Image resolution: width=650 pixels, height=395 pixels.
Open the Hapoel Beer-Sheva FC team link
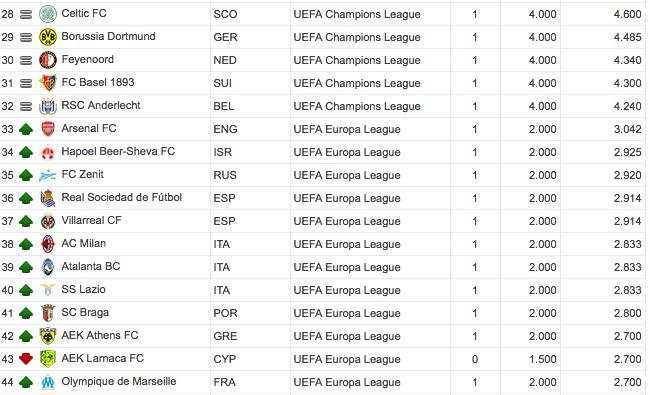tap(118, 151)
